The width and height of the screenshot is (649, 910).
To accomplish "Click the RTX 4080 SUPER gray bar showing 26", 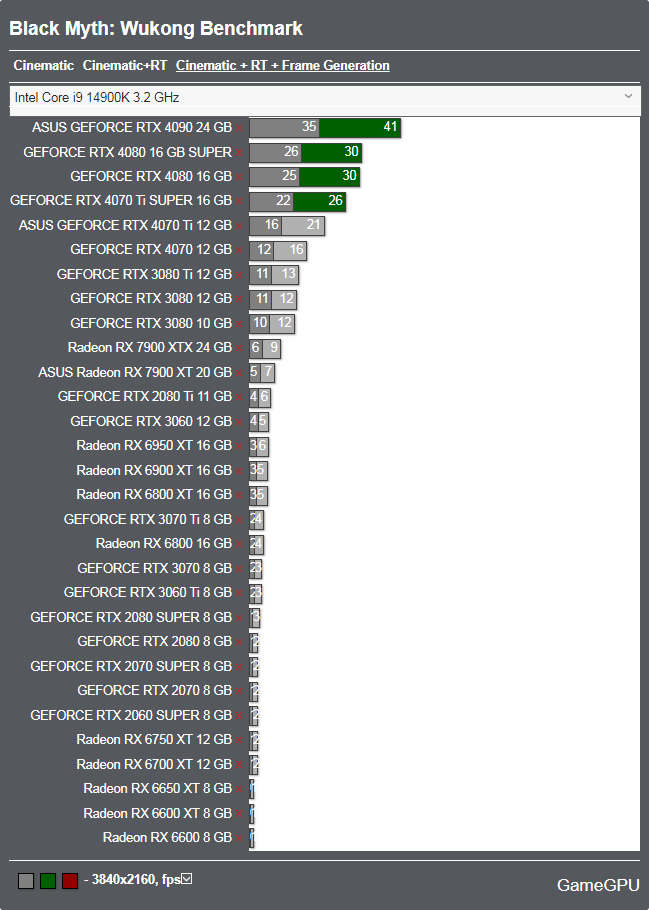I will coord(275,152).
